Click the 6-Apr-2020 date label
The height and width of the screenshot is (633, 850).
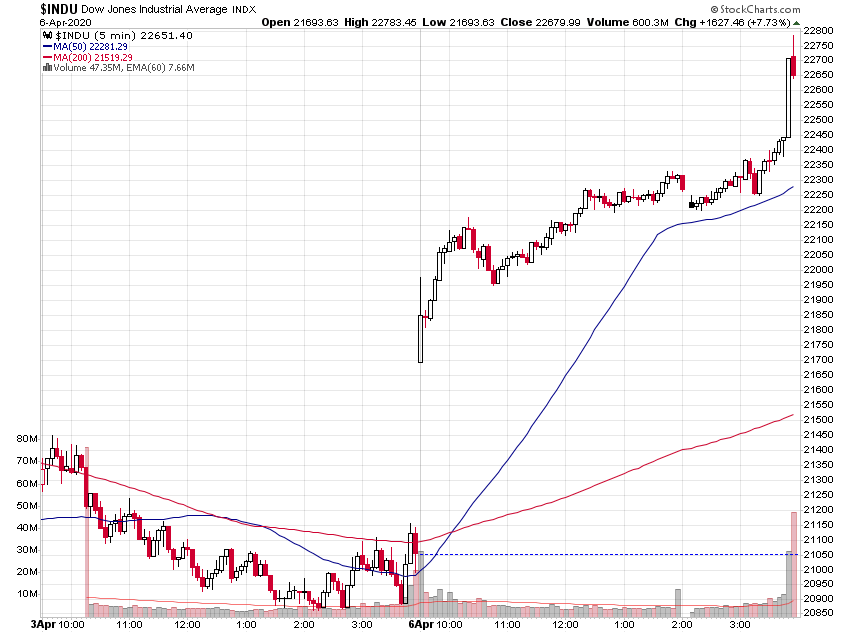point(65,23)
